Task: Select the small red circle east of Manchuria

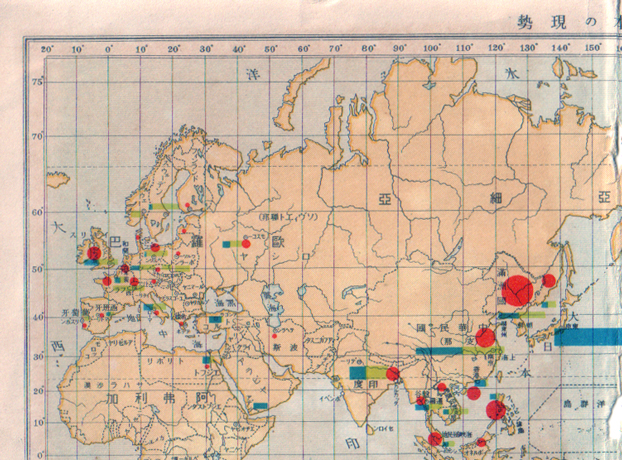Action: click(549, 280)
